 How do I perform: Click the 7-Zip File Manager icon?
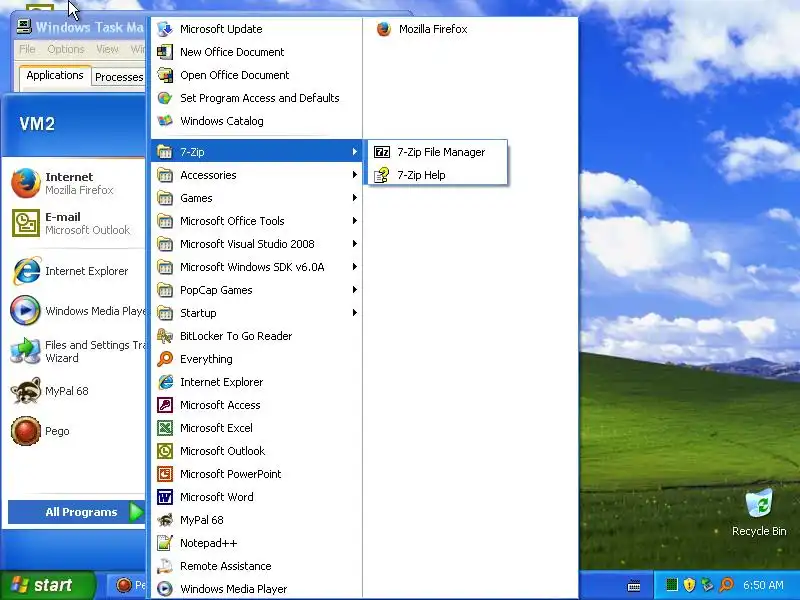(x=382, y=152)
